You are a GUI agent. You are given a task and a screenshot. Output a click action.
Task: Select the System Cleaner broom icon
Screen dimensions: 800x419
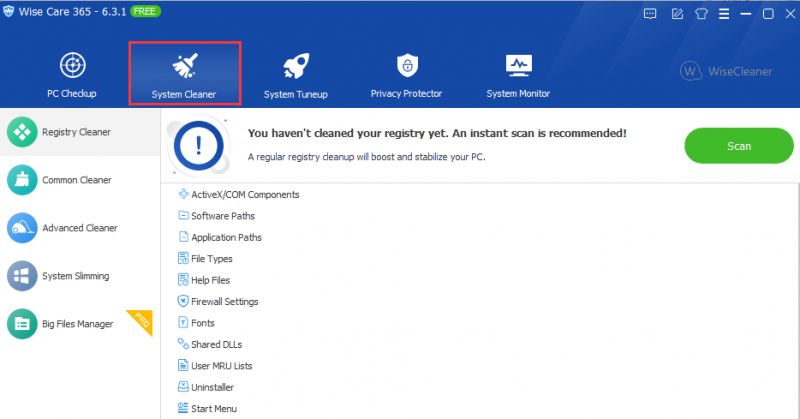coord(185,66)
